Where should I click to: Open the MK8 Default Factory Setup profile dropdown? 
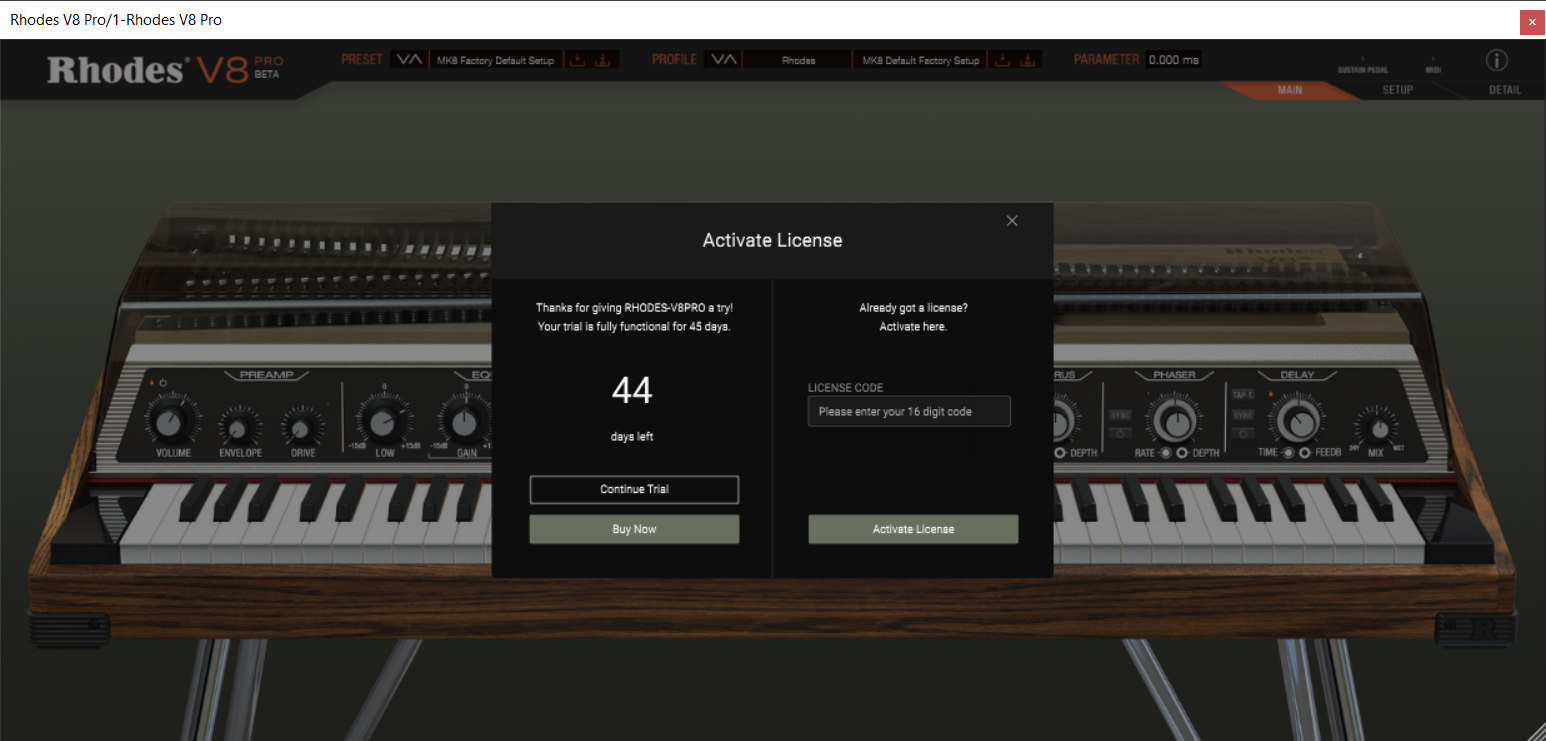920,60
